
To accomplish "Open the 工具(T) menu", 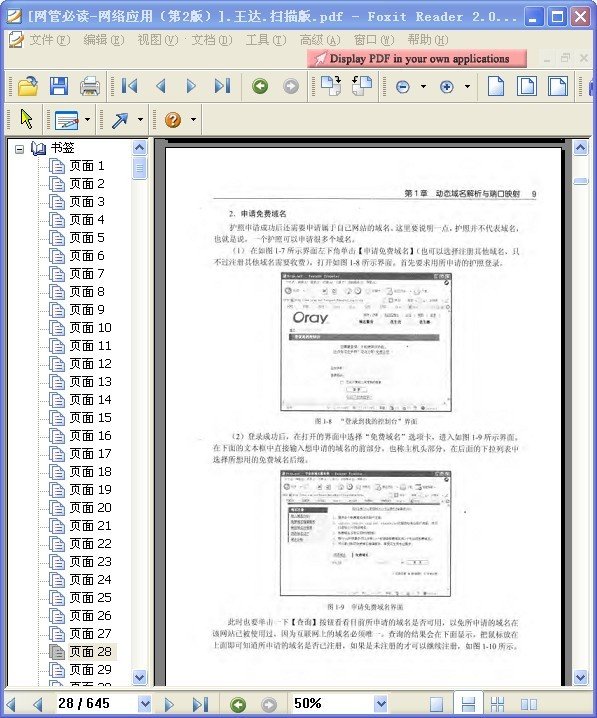I will pos(266,40).
